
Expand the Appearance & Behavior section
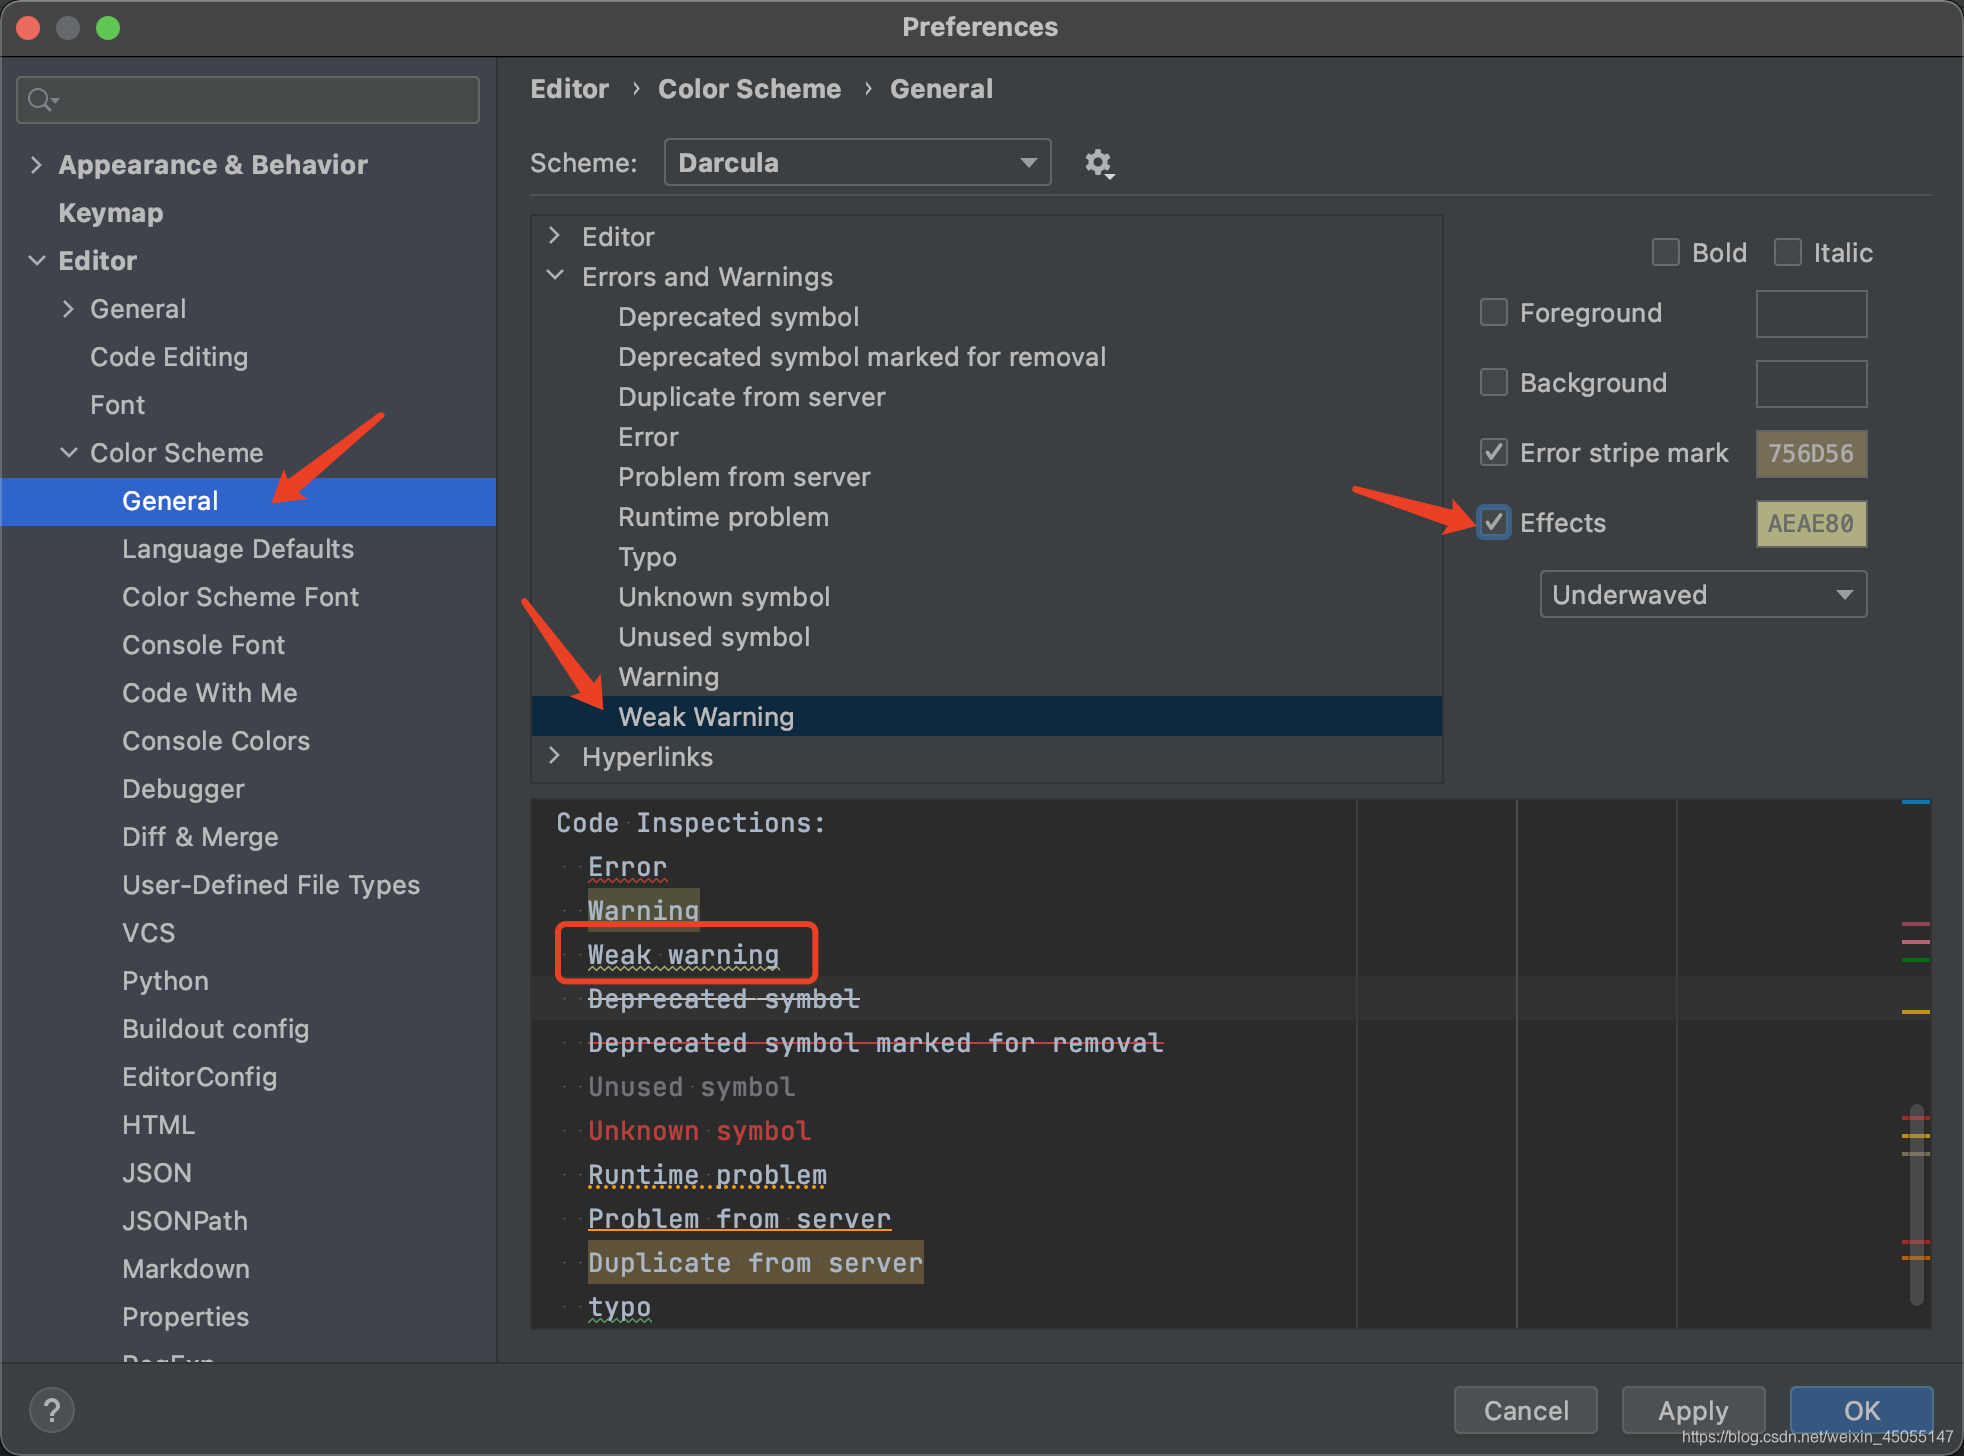37,165
